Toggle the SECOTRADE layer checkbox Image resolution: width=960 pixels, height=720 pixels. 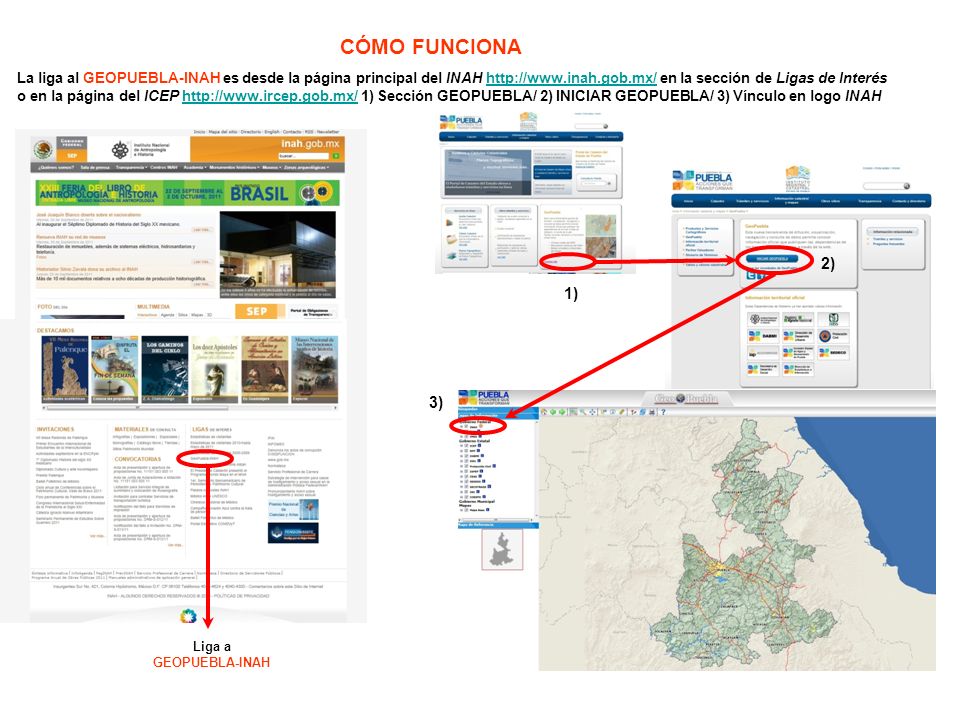click(x=466, y=487)
